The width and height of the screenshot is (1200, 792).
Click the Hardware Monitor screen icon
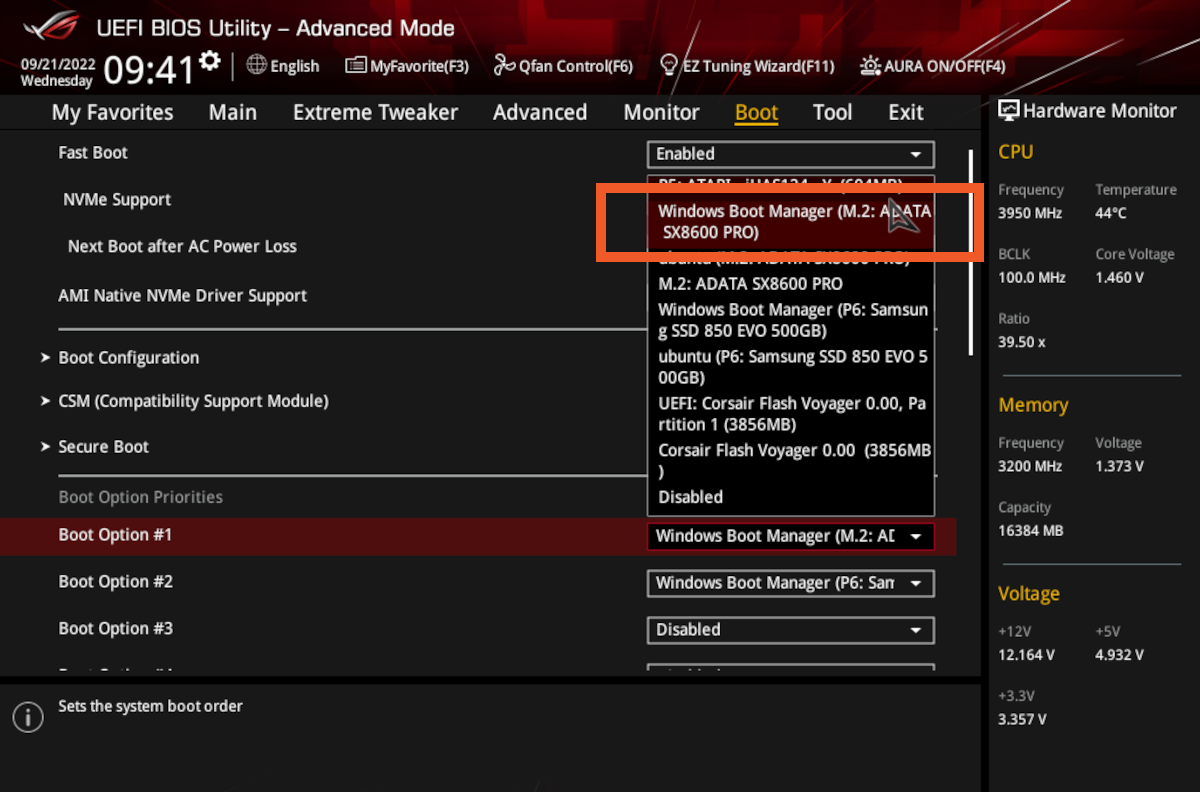(x=1009, y=111)
